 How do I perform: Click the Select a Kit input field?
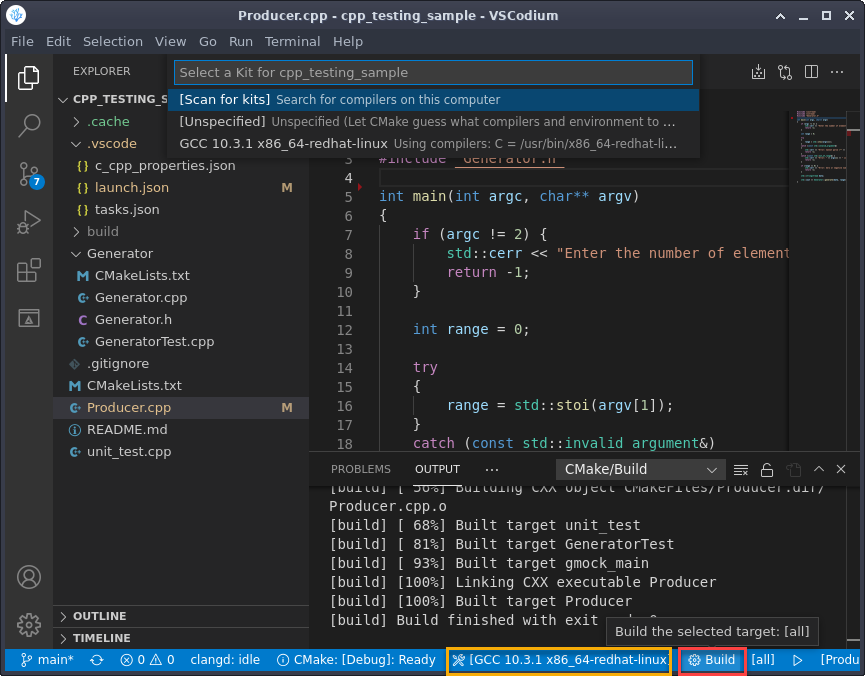(x=433, y=72)
